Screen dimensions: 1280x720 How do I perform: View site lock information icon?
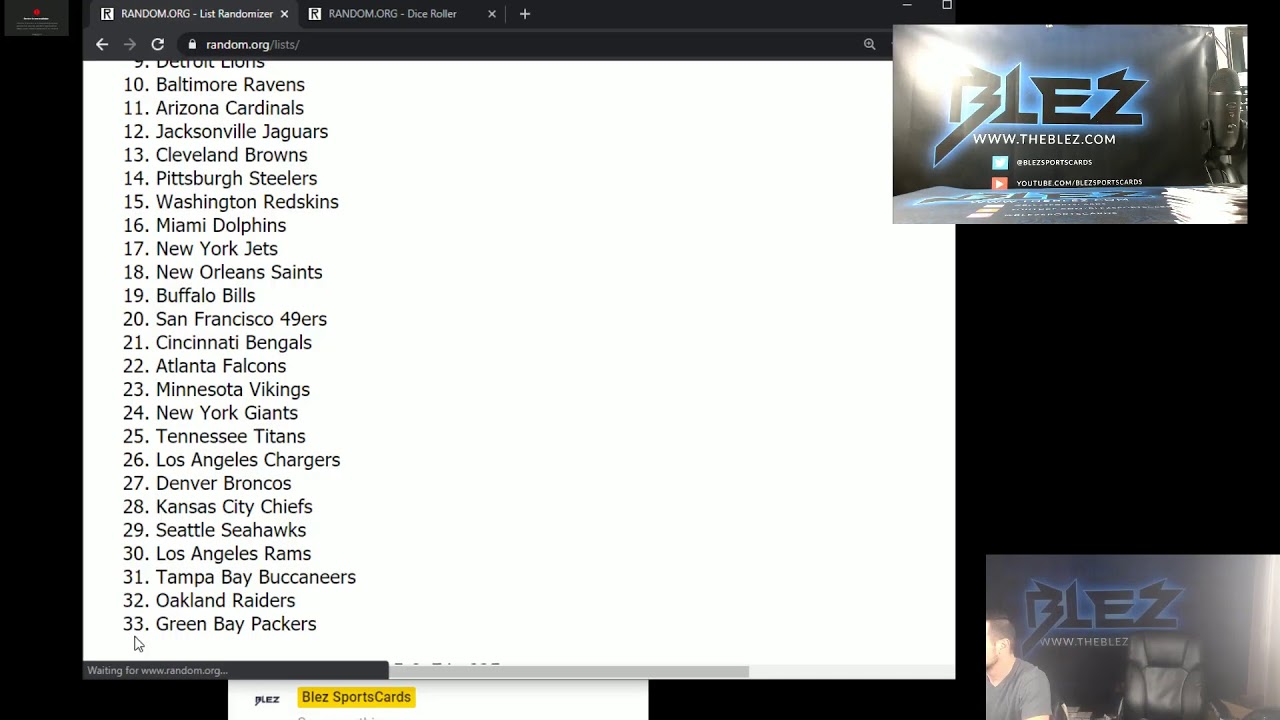coord(192,44)
